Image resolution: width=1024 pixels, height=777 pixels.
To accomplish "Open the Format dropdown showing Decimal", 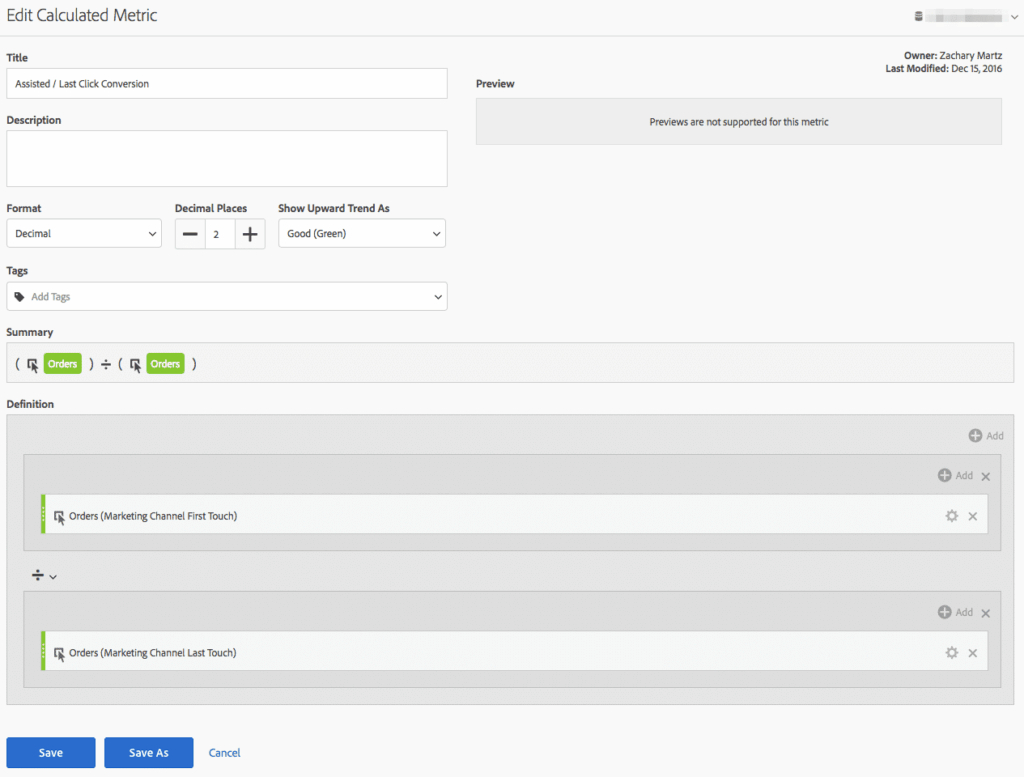I will 84,233.
